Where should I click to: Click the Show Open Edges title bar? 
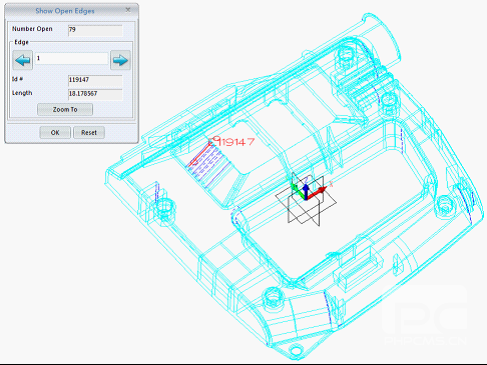[65, 11]
